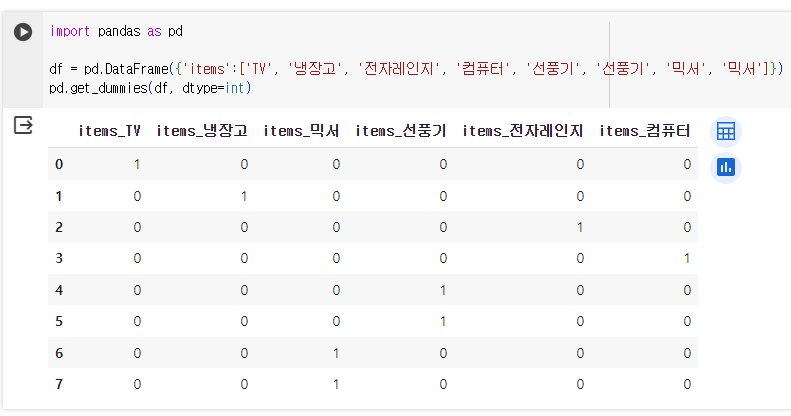The width and height of the screenshot is (791, 416).
Task: Click the '전자레인지' string in the code
Action: click(399, 68)
